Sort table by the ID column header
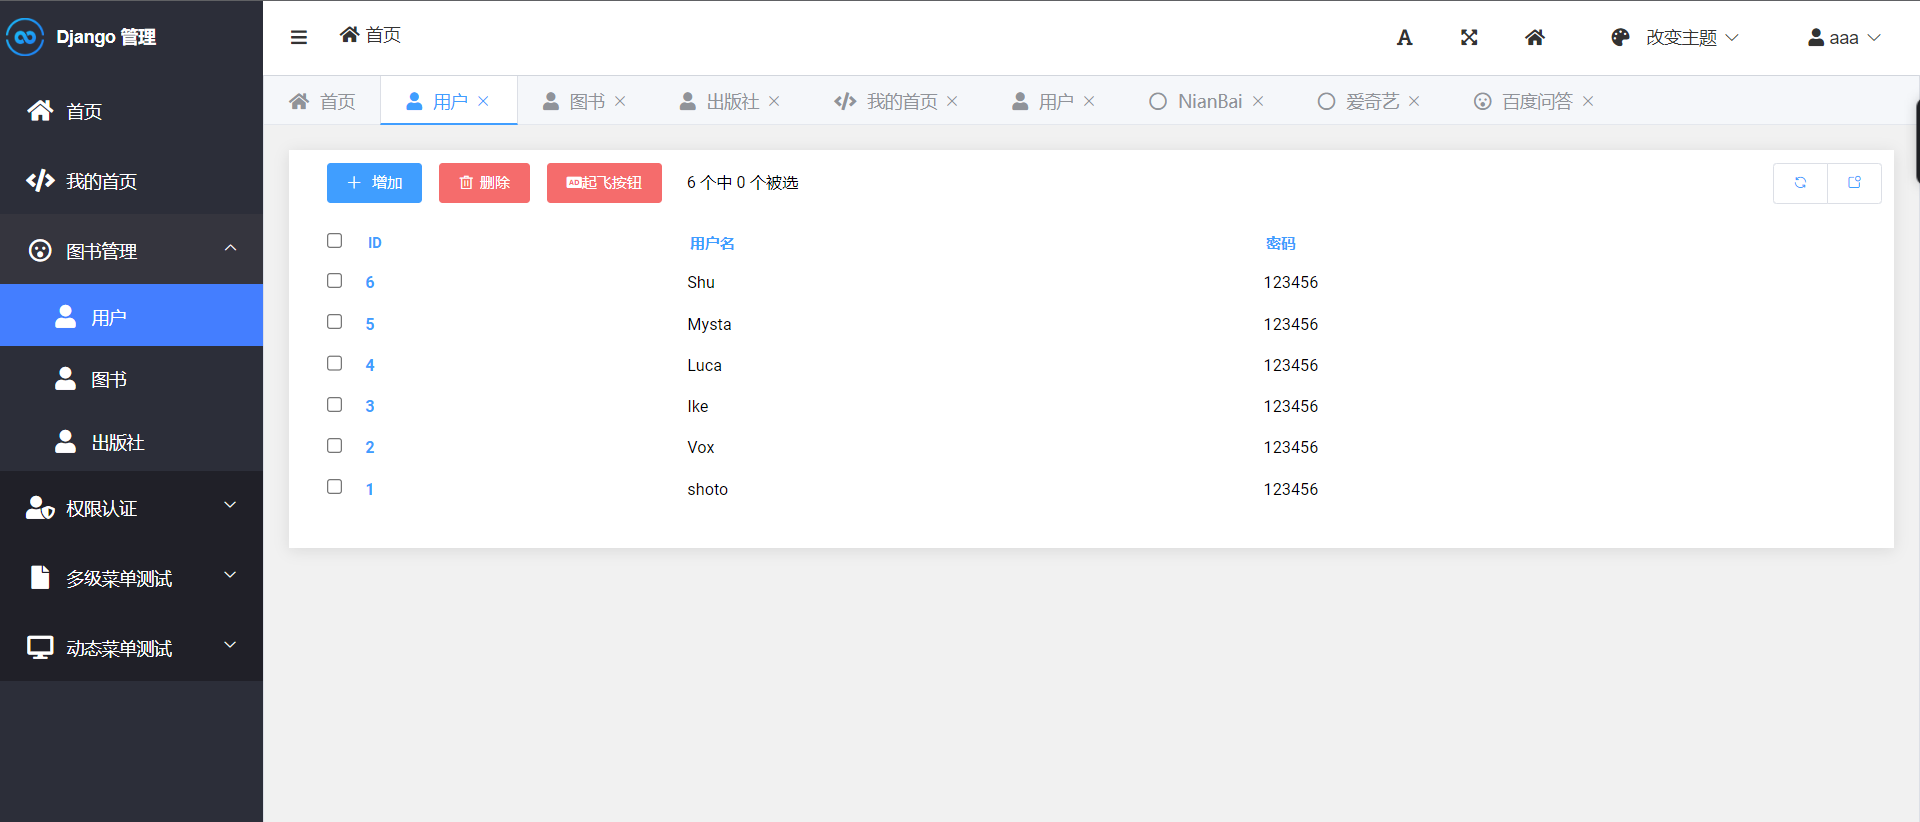Viewport: 1920px width, 822px height. tap(375, 243)
